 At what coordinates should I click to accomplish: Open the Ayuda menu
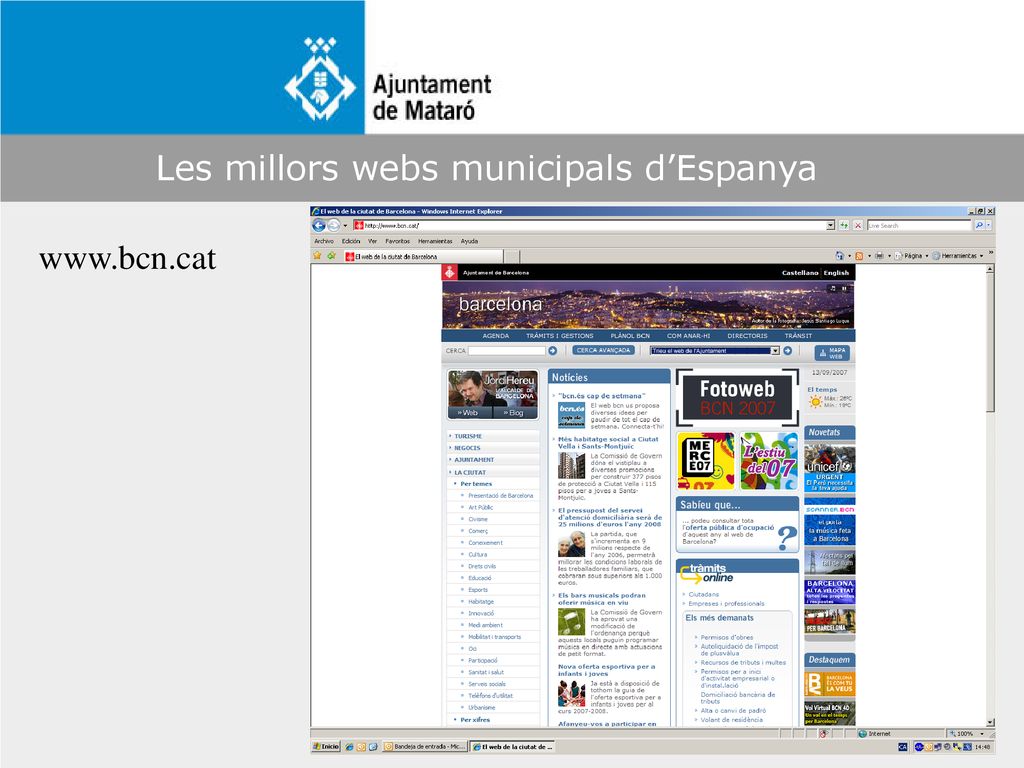pos(469,241)
